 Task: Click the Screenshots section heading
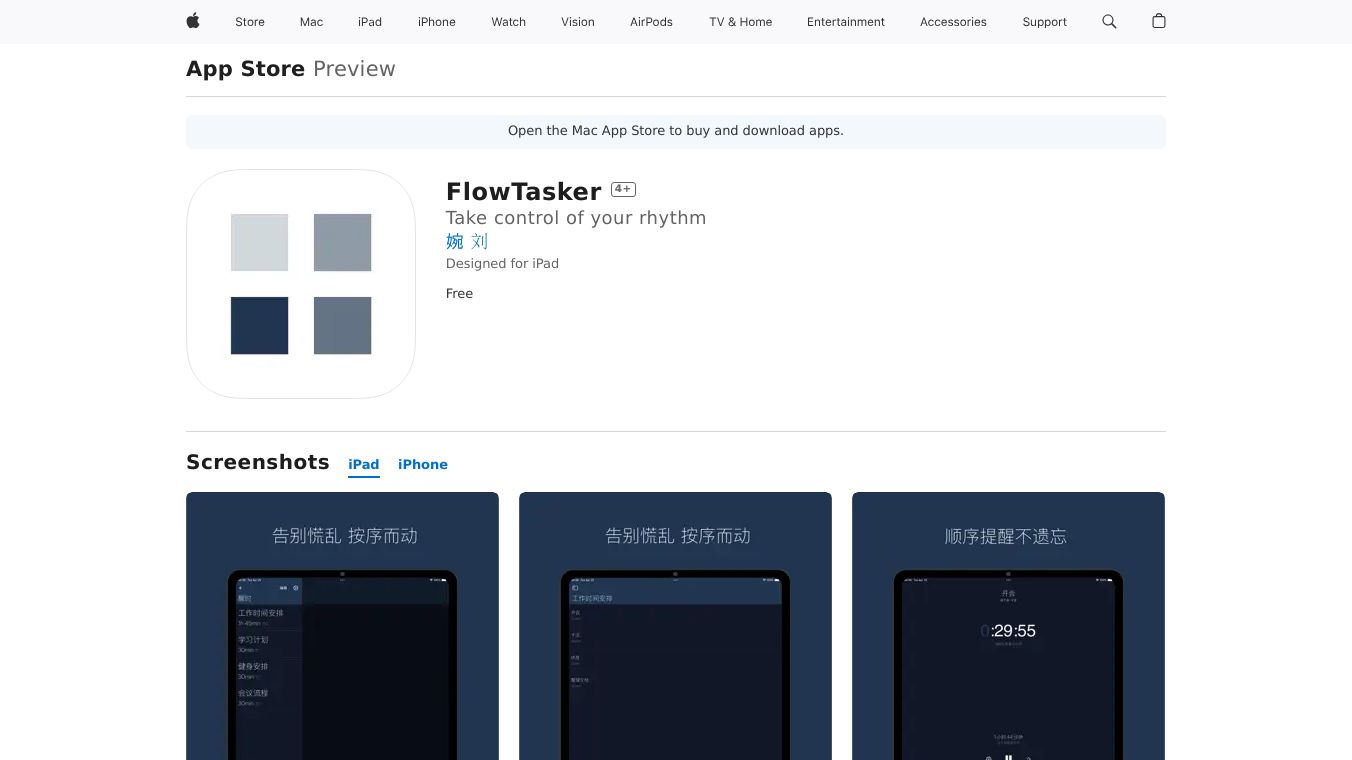[x=258, y=462]
